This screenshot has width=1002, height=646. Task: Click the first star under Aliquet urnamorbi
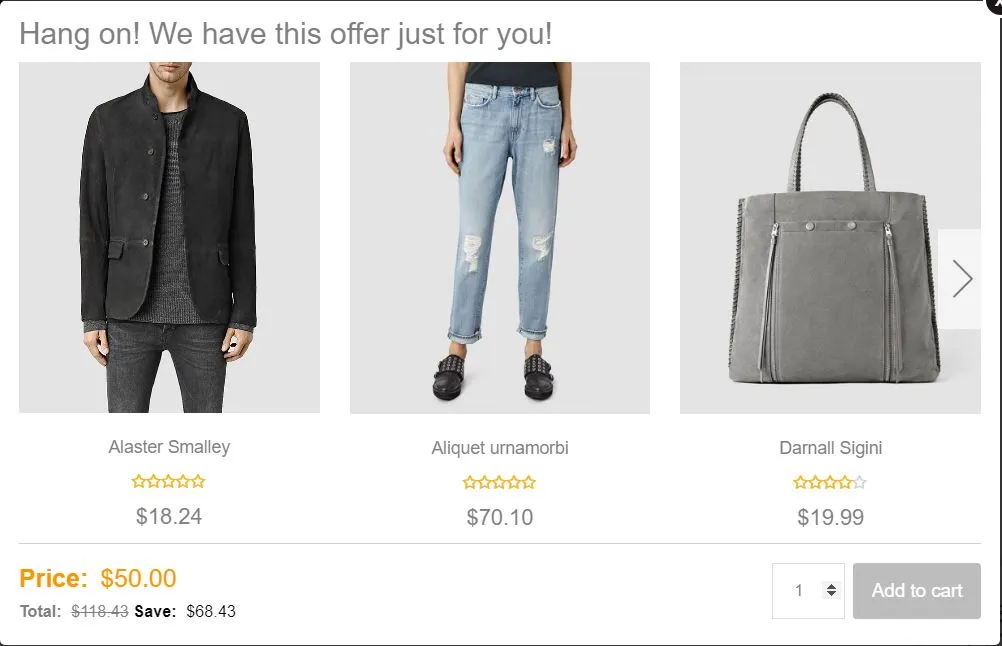[x=472, y=481]
